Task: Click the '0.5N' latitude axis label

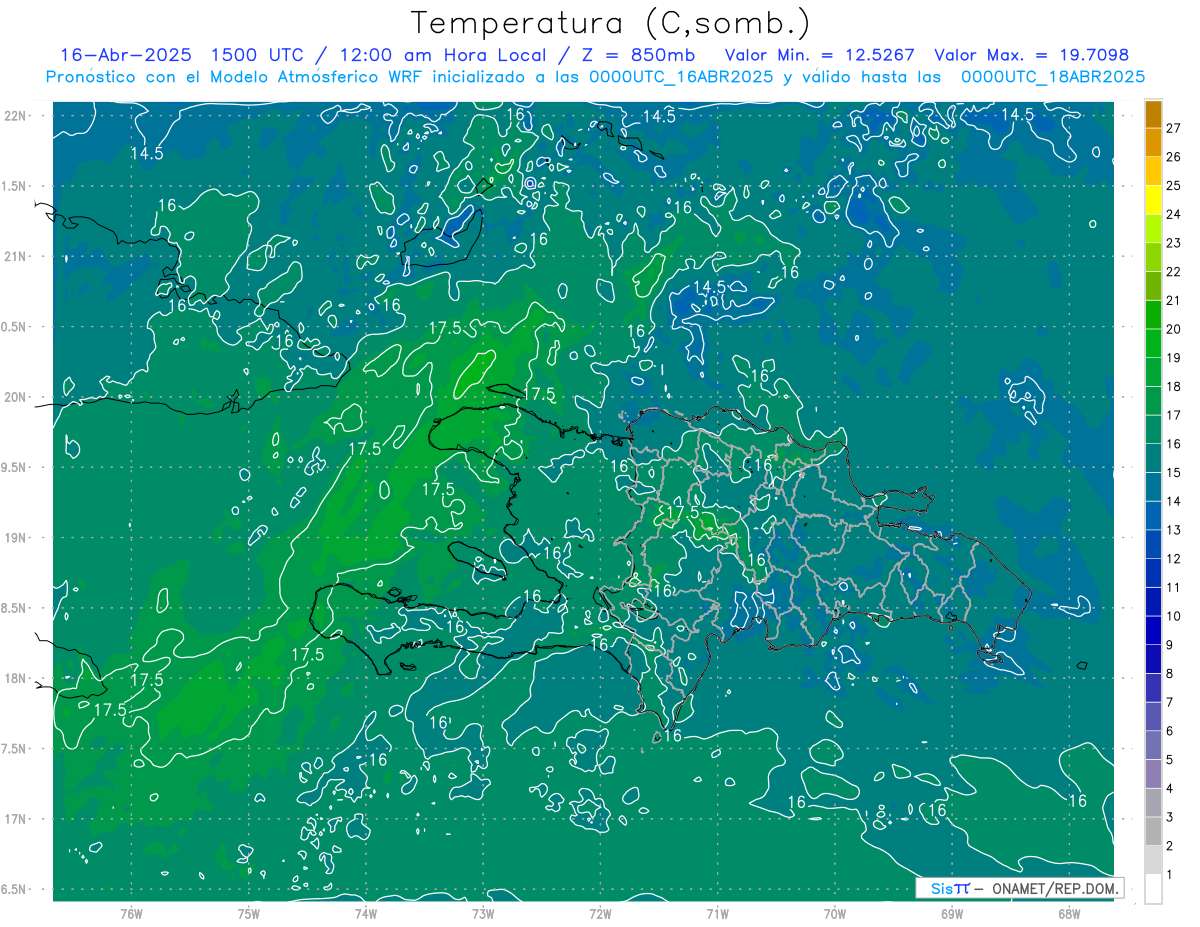Action: pyautogui.click(x=14, y=327)
